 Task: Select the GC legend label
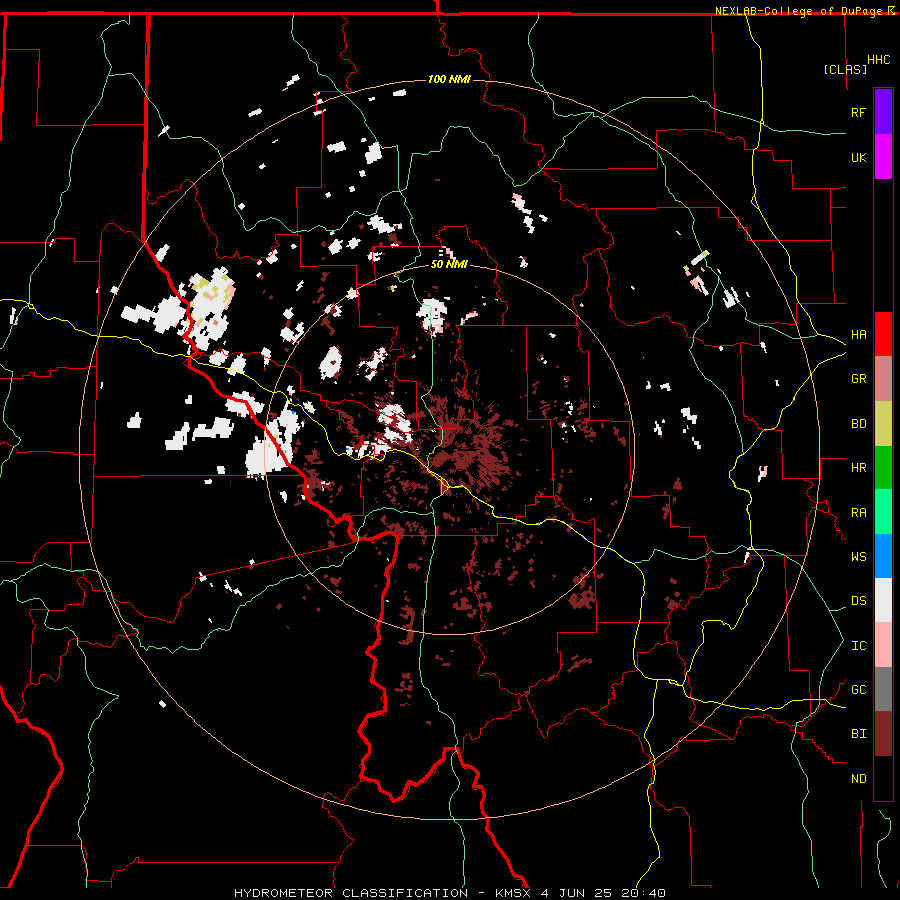coord(858,690)
